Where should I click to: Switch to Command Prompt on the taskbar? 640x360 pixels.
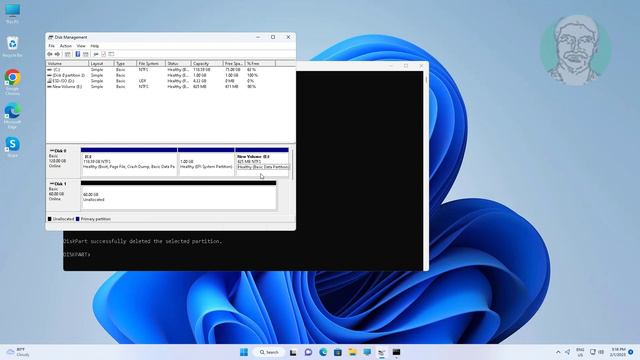(396, 352)
